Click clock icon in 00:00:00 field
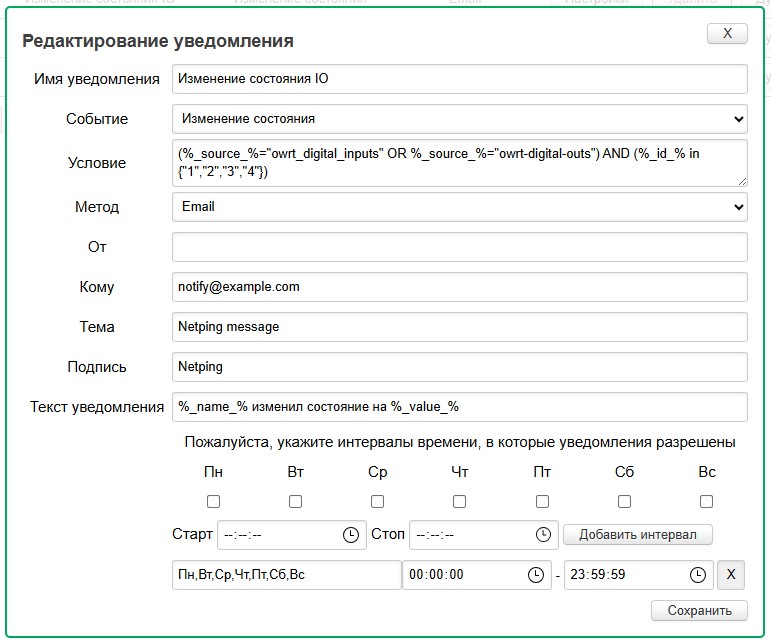 [x=535, y=575]
